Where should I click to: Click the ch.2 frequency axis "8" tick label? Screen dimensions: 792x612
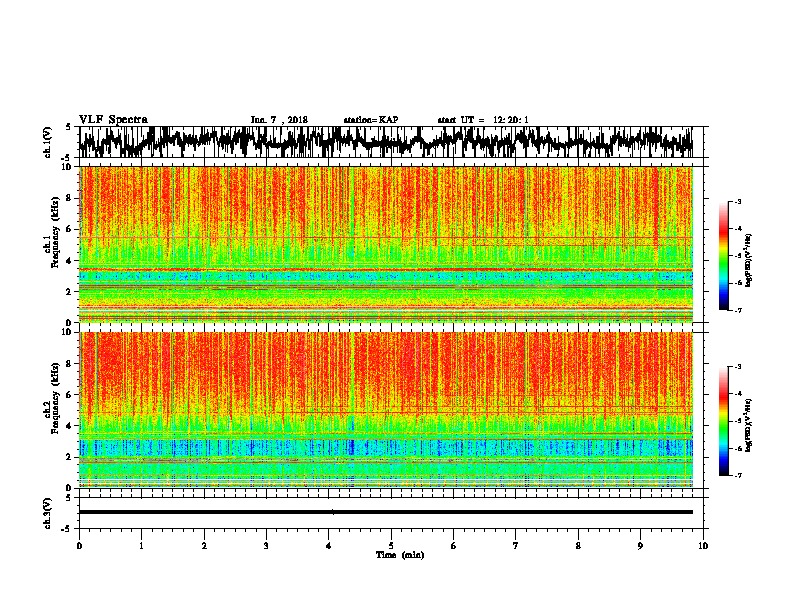(x=70, y=364)
